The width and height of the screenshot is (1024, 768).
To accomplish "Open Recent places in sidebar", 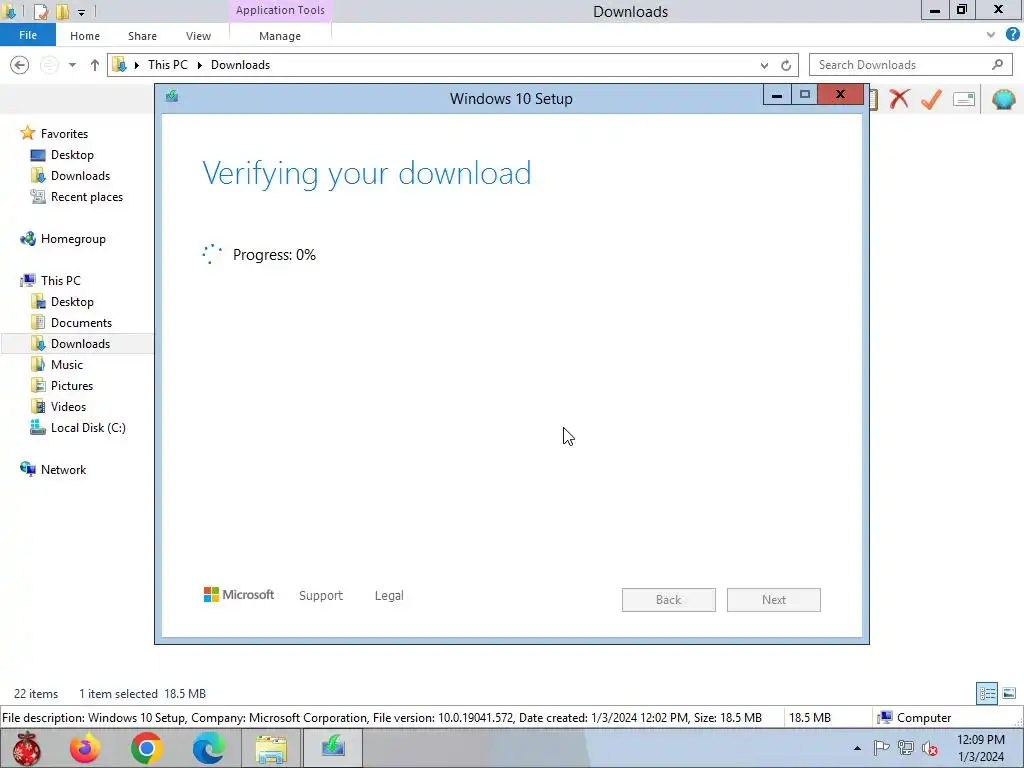I will pyautogui.click(x=87, y=197).
